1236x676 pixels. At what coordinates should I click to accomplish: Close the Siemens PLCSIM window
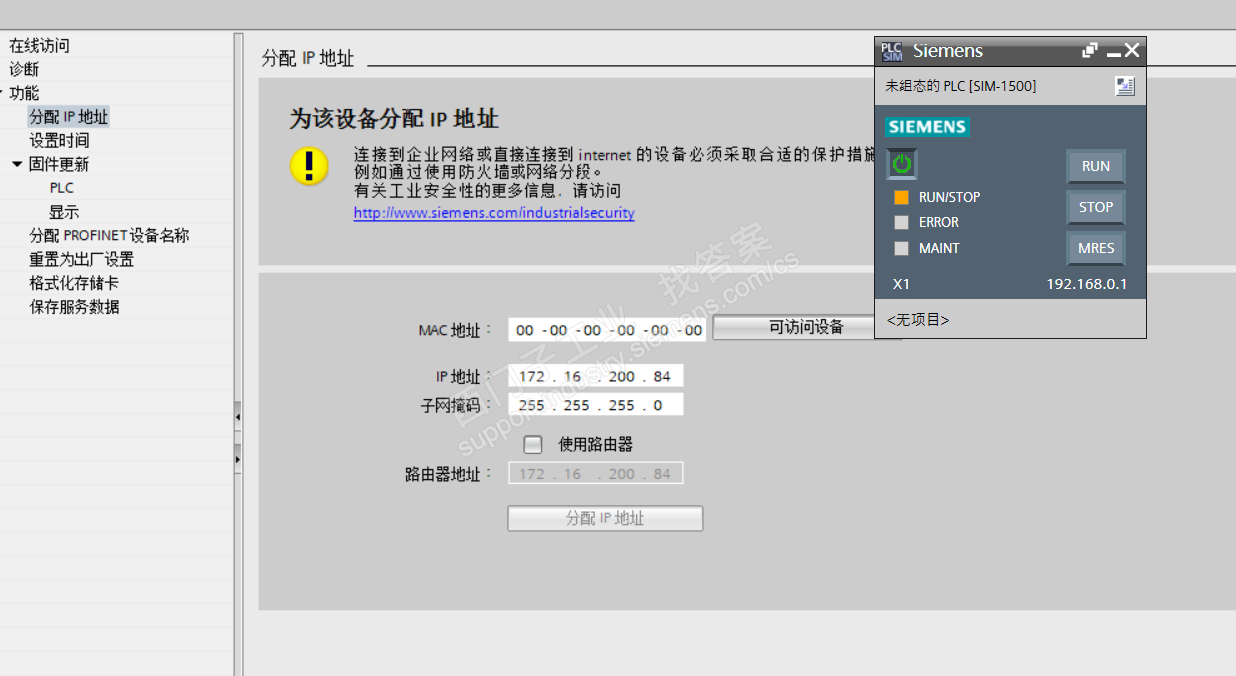pyautogui.click(x=1132, y=50)
